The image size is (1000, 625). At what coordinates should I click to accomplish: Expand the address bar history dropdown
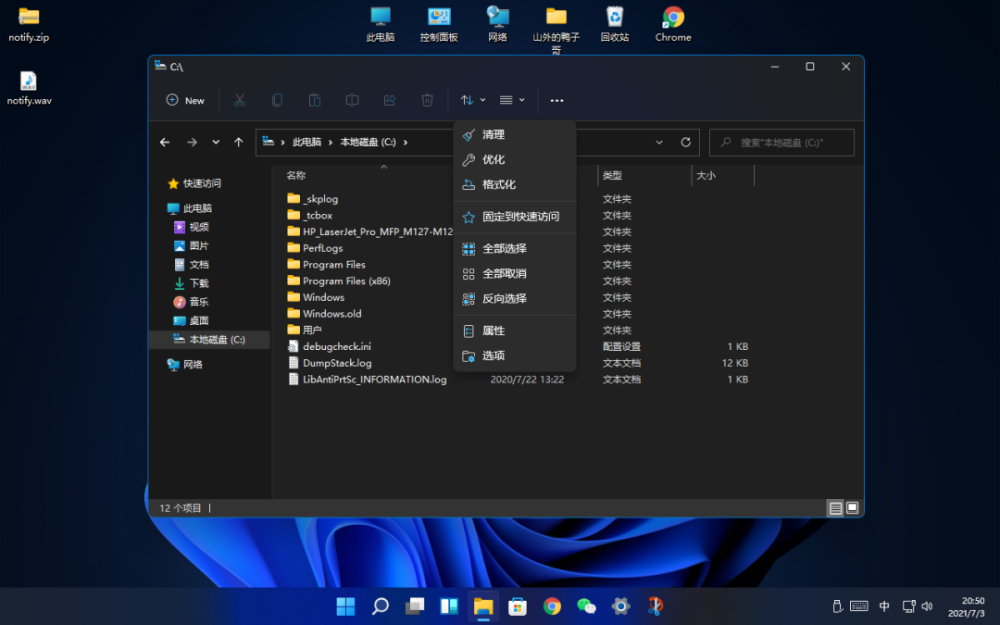(x=660, y=142)
